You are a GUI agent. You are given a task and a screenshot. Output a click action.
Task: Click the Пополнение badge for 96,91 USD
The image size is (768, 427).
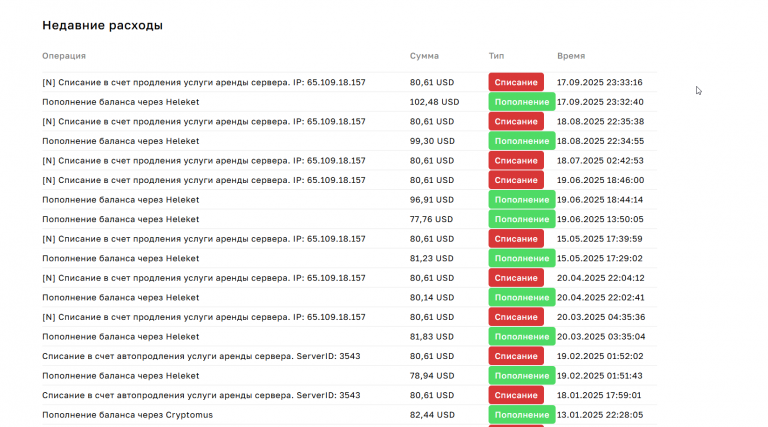coord(522,200)
